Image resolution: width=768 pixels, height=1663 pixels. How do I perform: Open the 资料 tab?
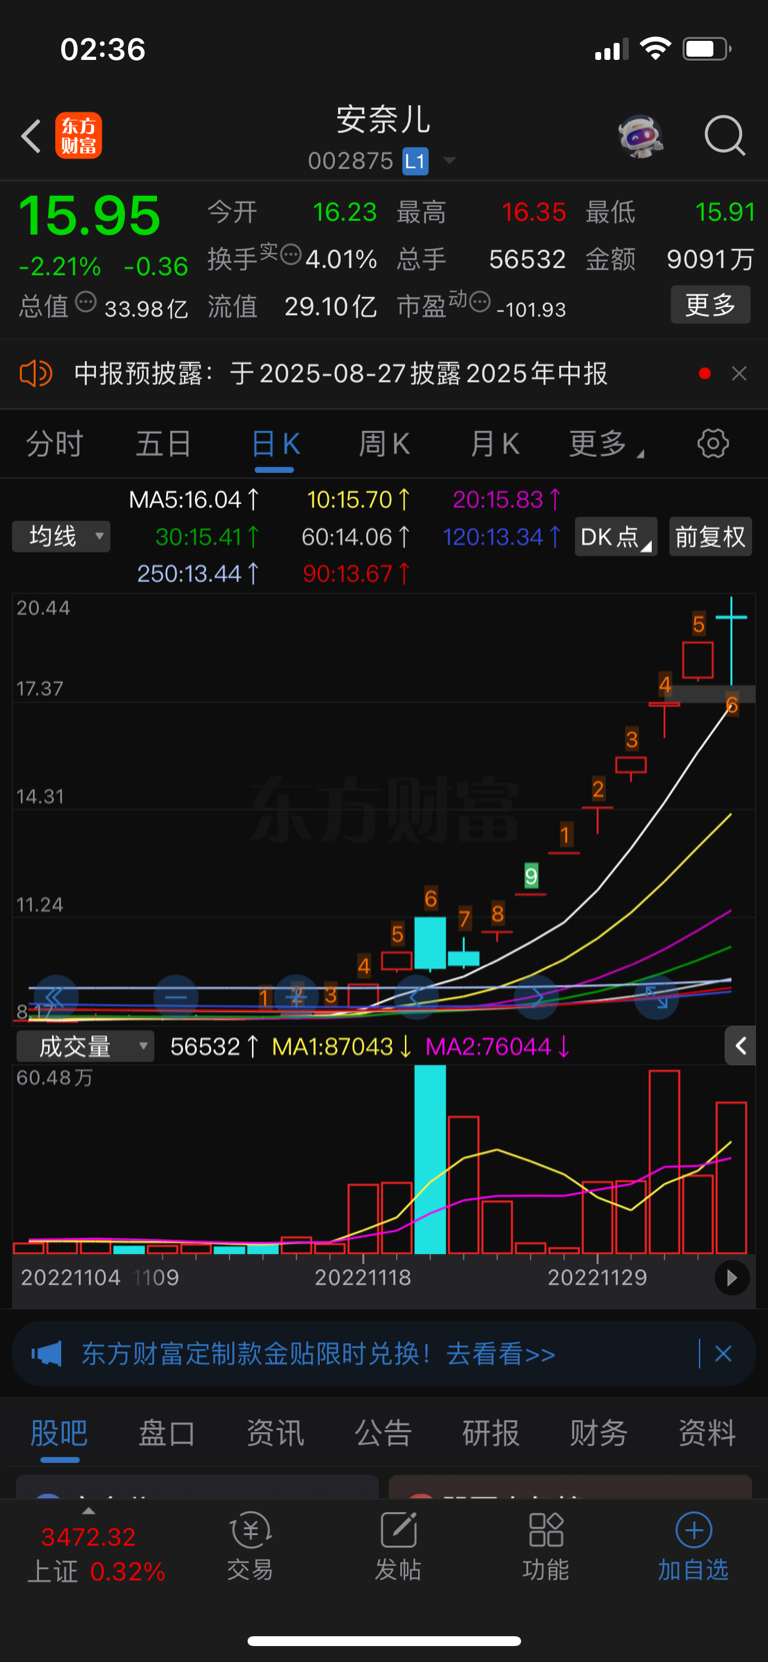707,1434
